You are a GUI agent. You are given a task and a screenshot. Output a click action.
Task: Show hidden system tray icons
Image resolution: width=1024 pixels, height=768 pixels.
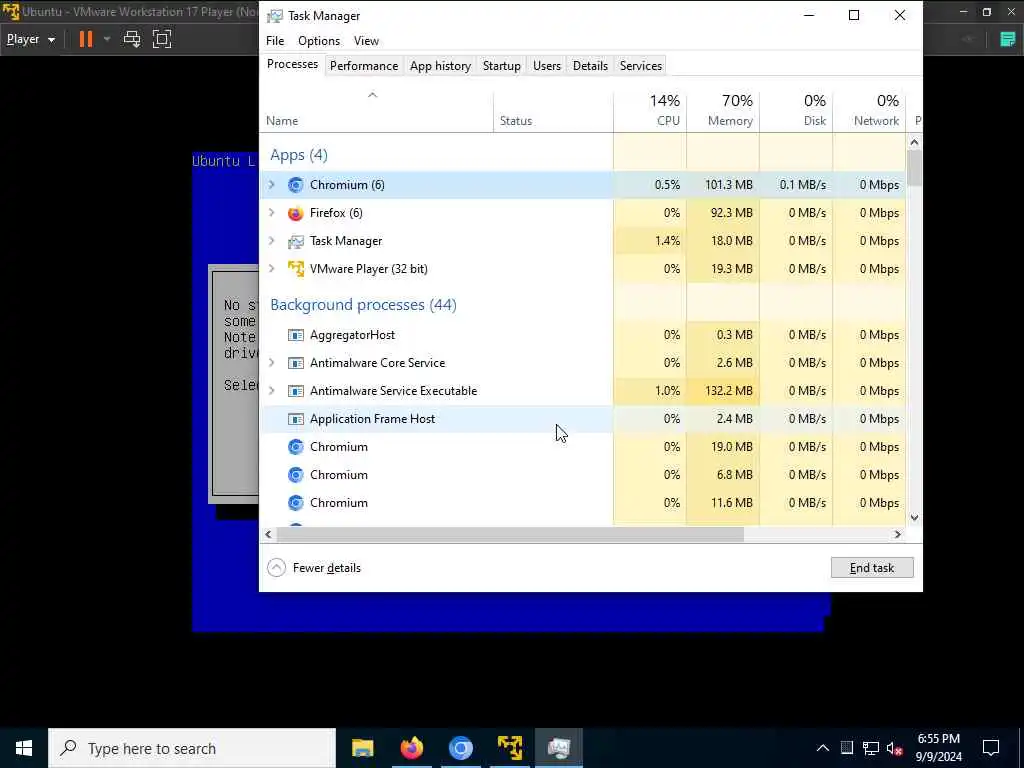823,748
